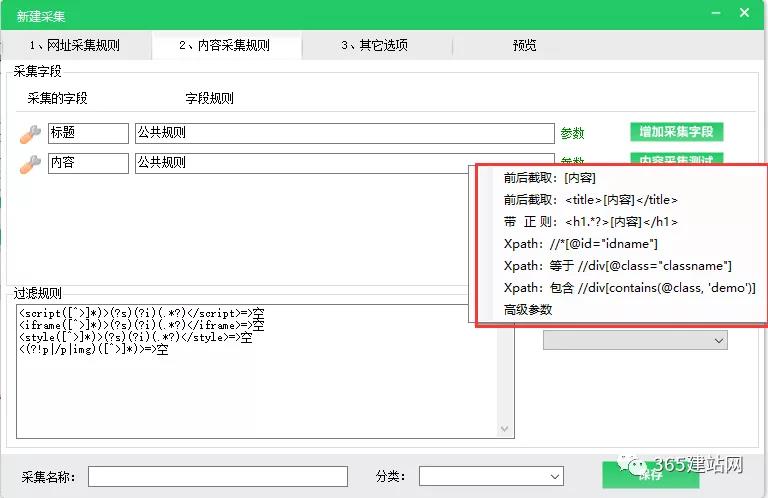Open the 其它选项 tab

pos(375,46)
